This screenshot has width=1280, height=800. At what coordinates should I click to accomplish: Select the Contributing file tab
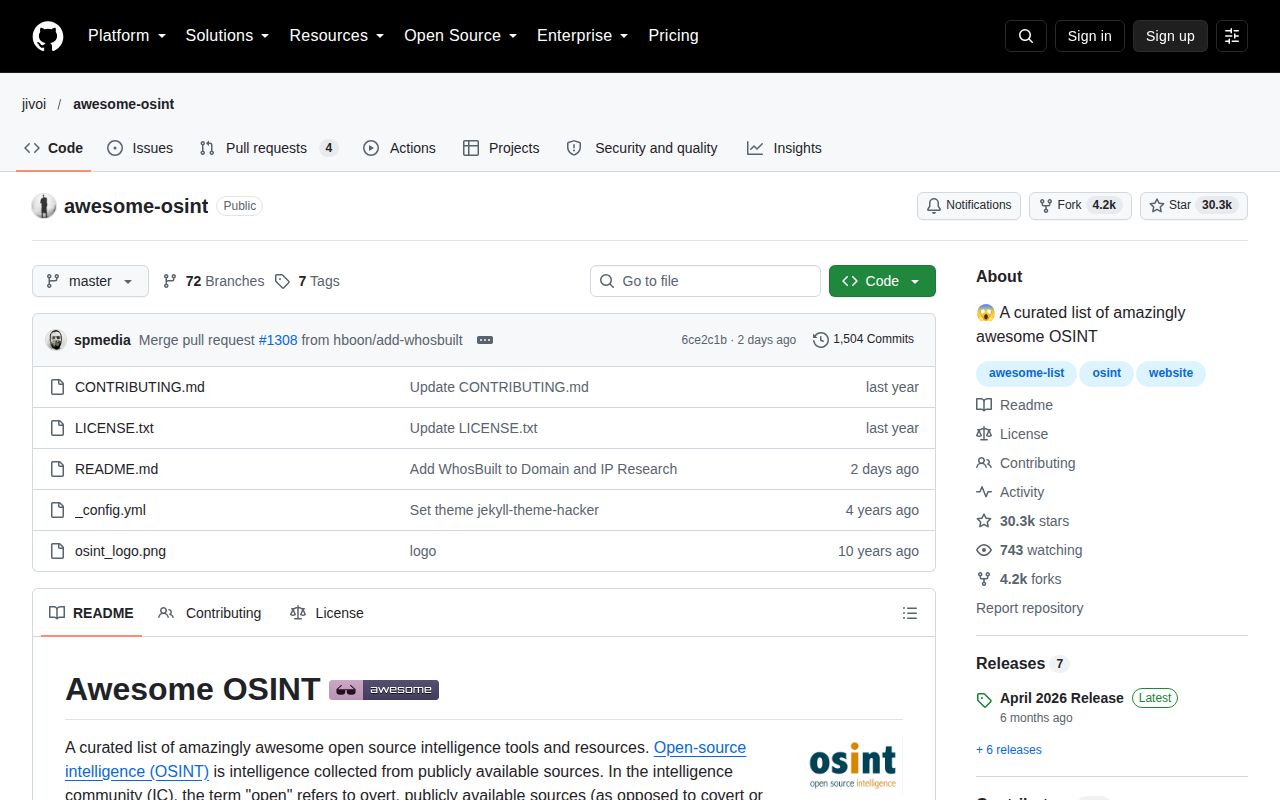[210, 613]
